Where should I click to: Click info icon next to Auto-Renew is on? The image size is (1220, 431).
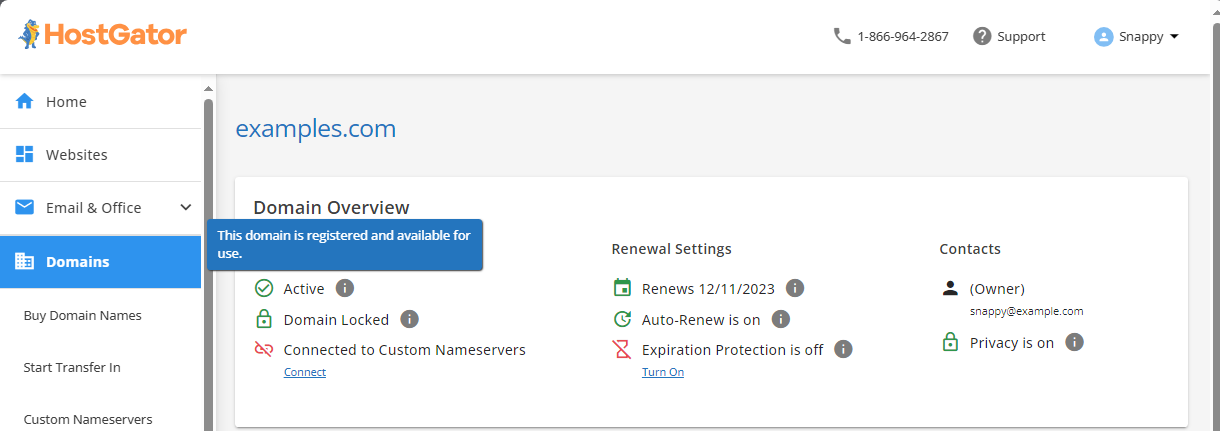click(x=781, y=319)
